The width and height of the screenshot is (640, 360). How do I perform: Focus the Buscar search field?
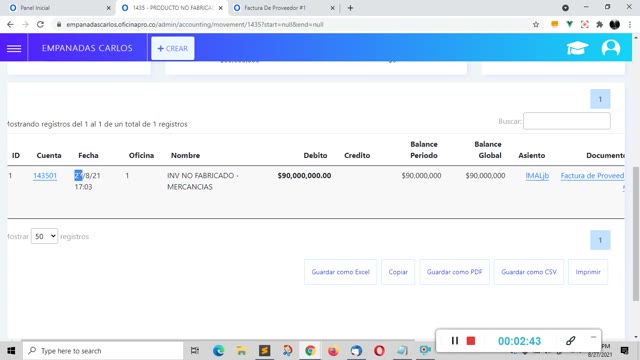567,121
